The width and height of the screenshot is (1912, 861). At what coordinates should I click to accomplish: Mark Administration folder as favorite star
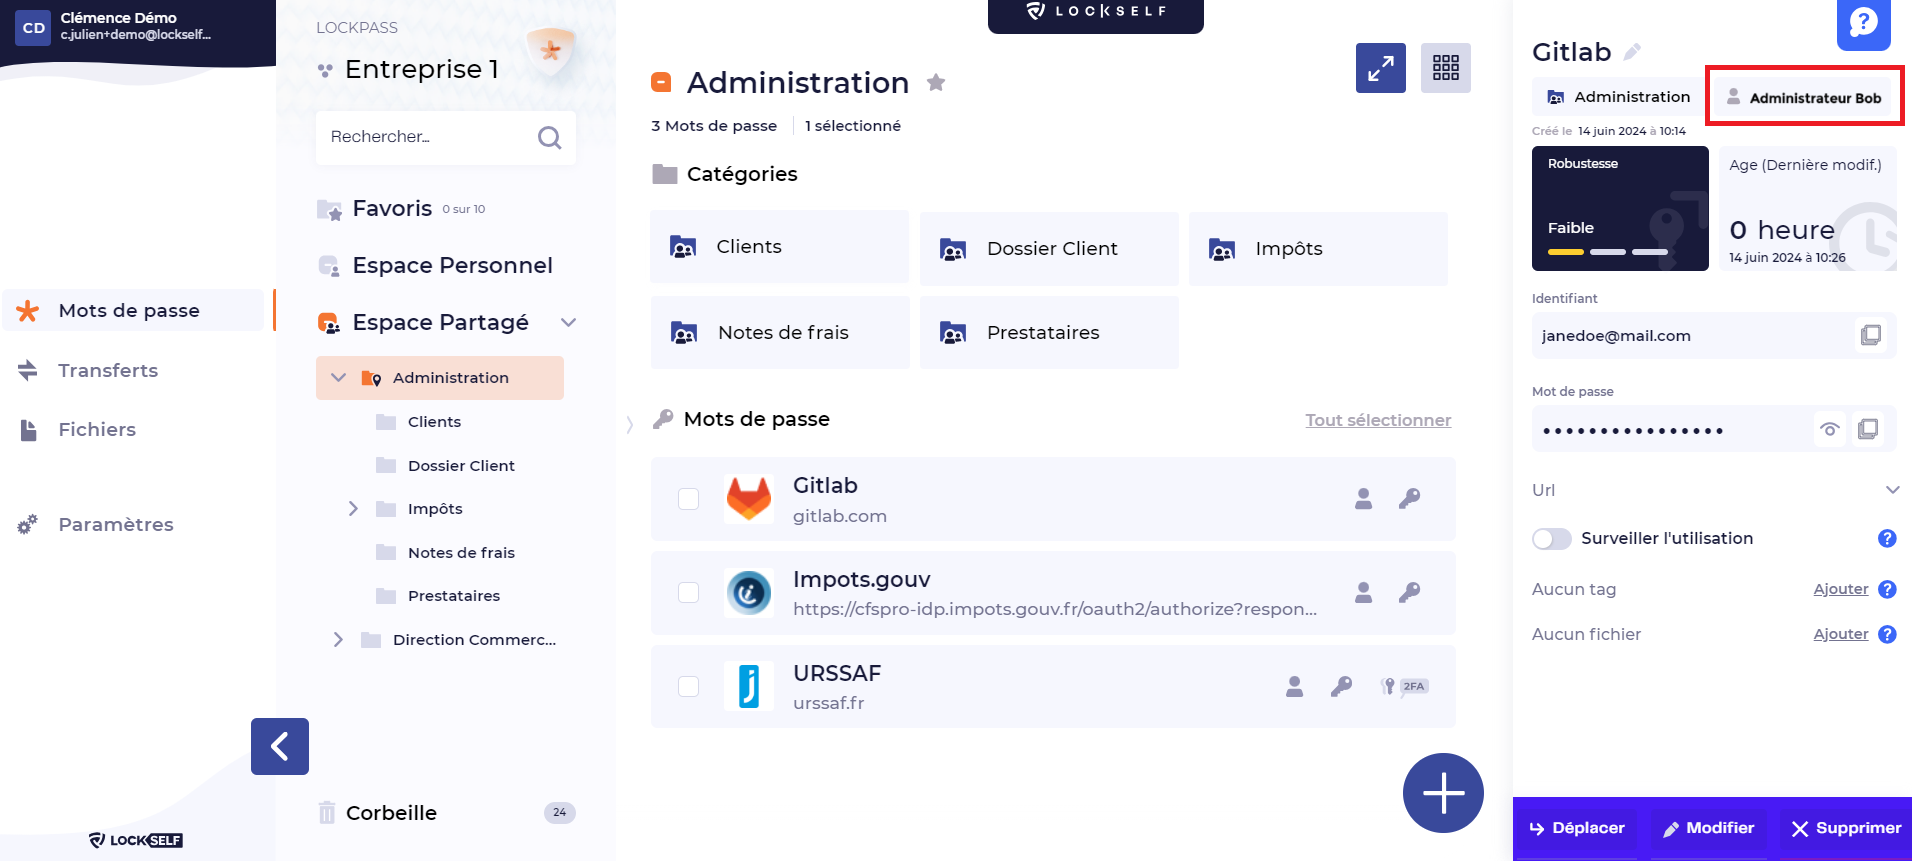pyautogui.click(x=936, y=83)
